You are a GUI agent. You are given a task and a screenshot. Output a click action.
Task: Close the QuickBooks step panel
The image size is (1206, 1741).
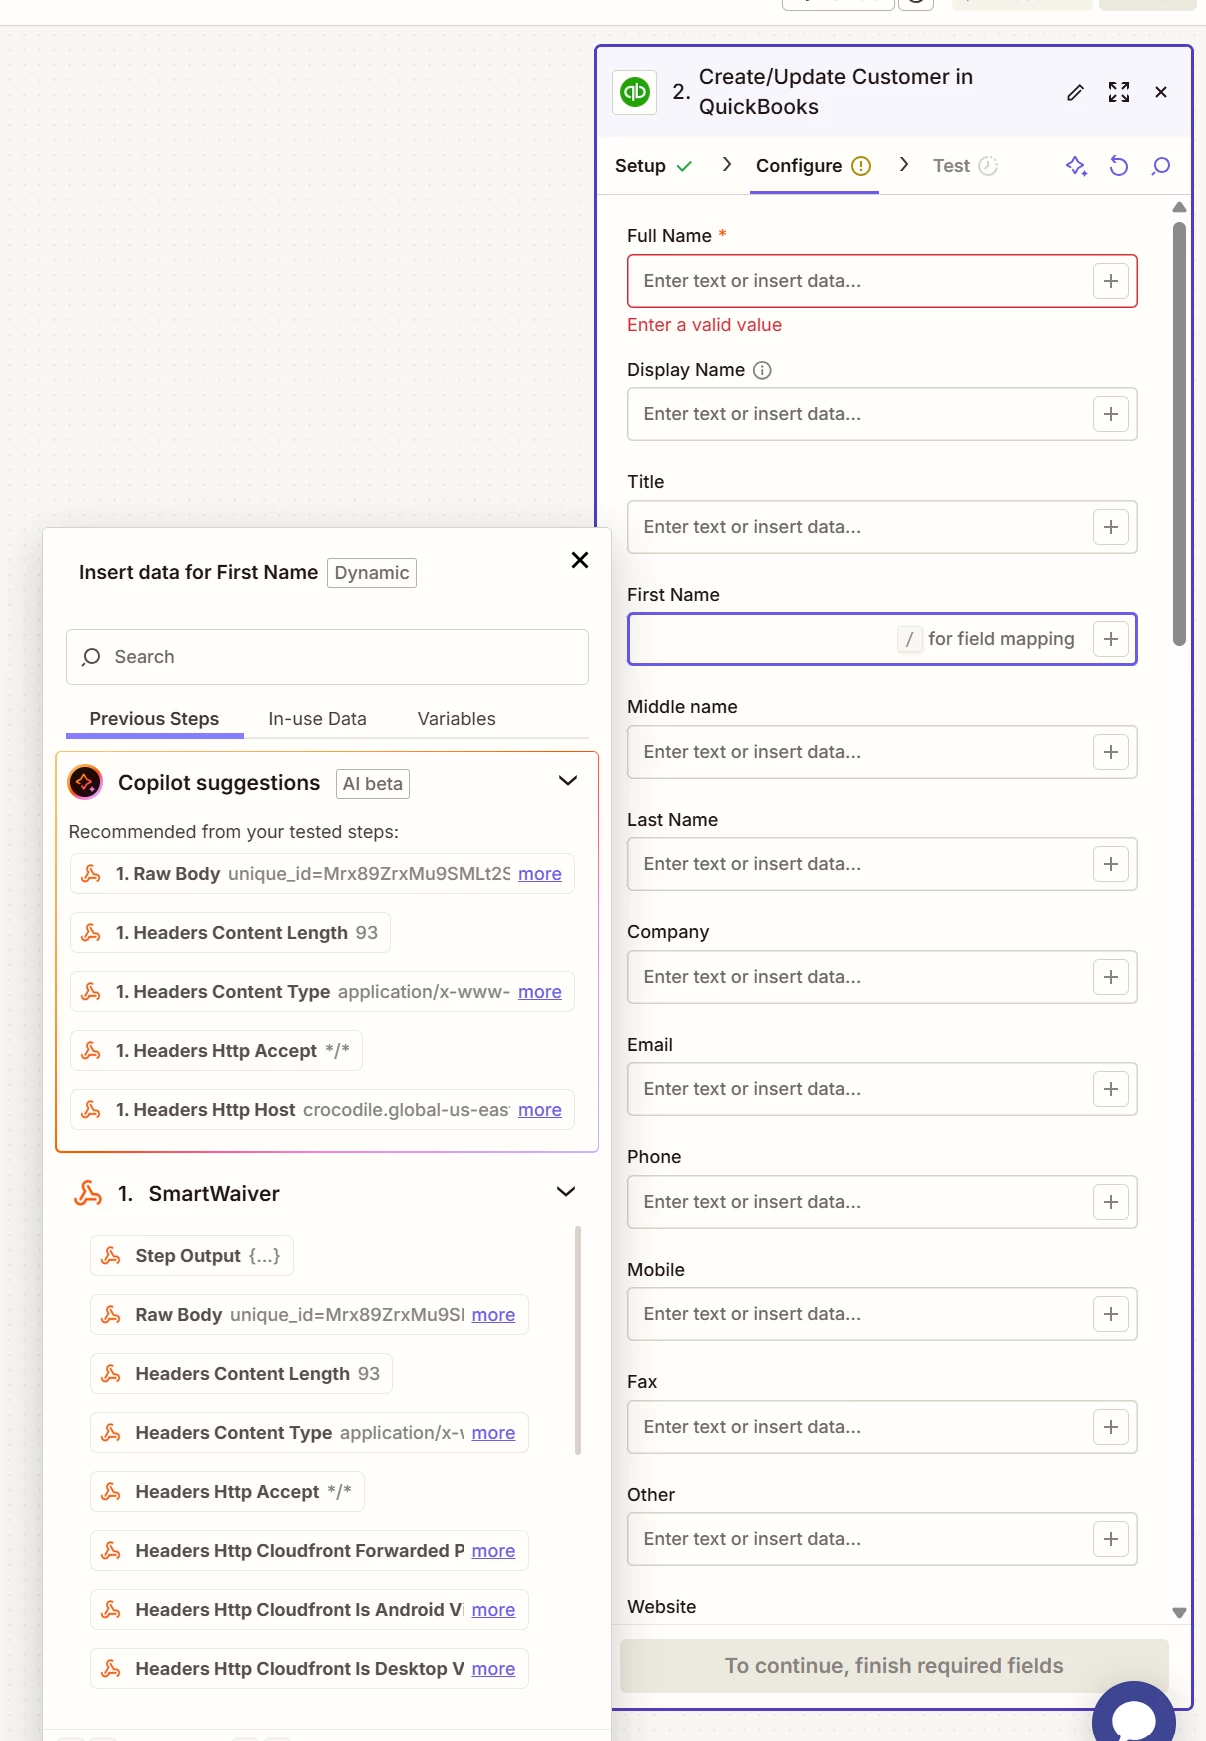[x=1161, y=92]
